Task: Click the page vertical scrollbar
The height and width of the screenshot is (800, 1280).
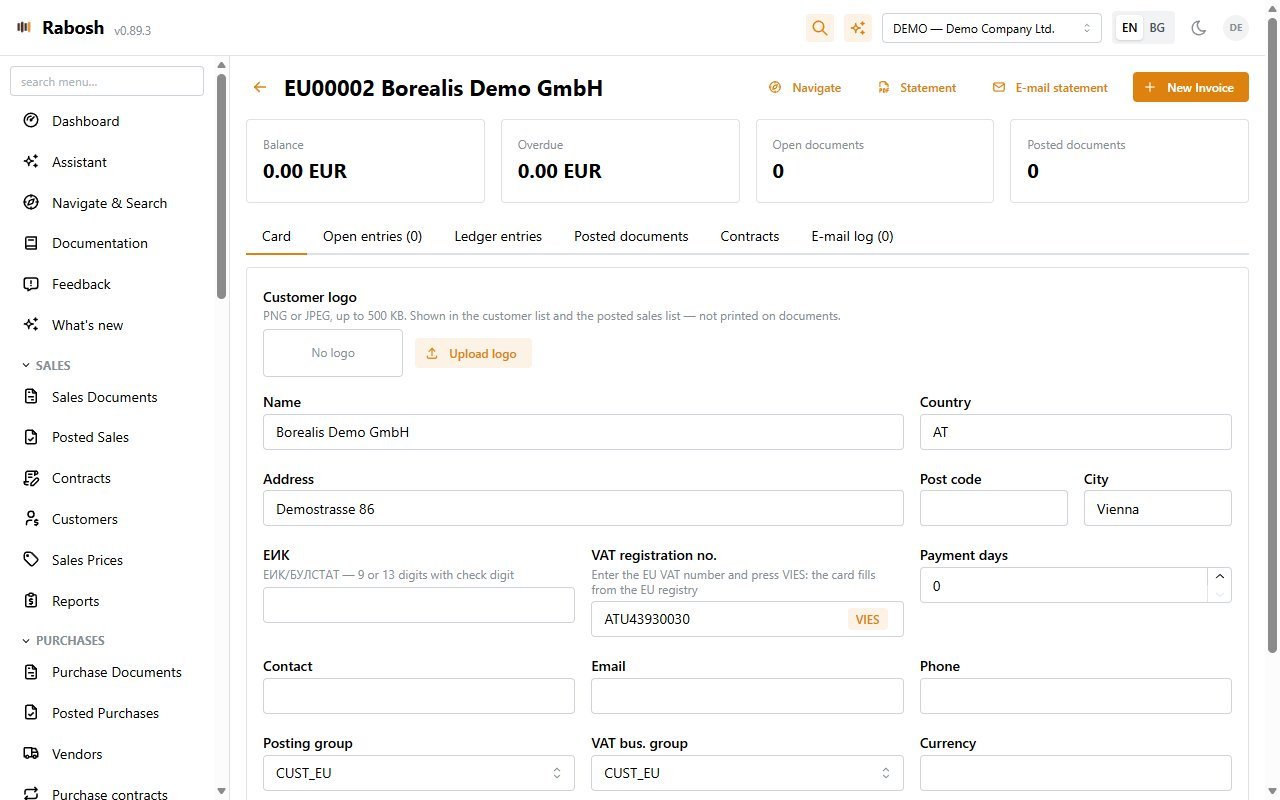Action: [x=1272, y=335]
